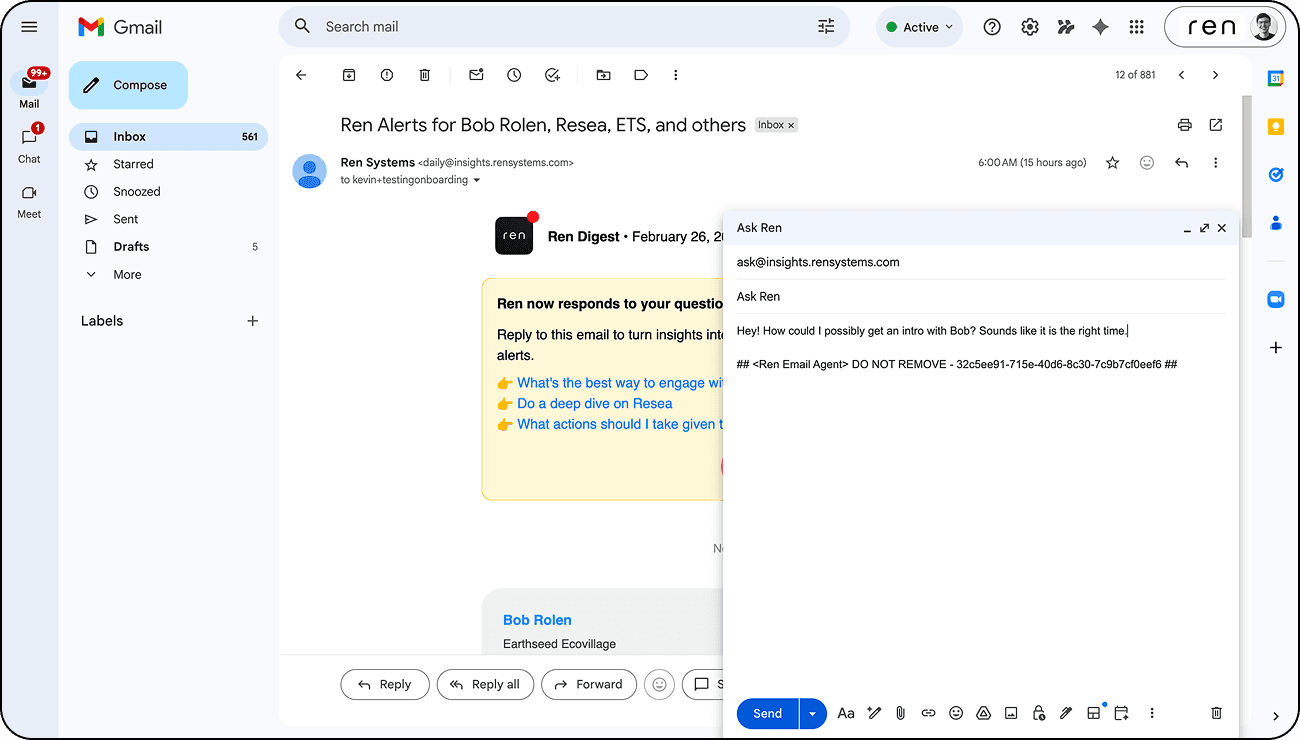Insert a file from Google Drive

983,712
